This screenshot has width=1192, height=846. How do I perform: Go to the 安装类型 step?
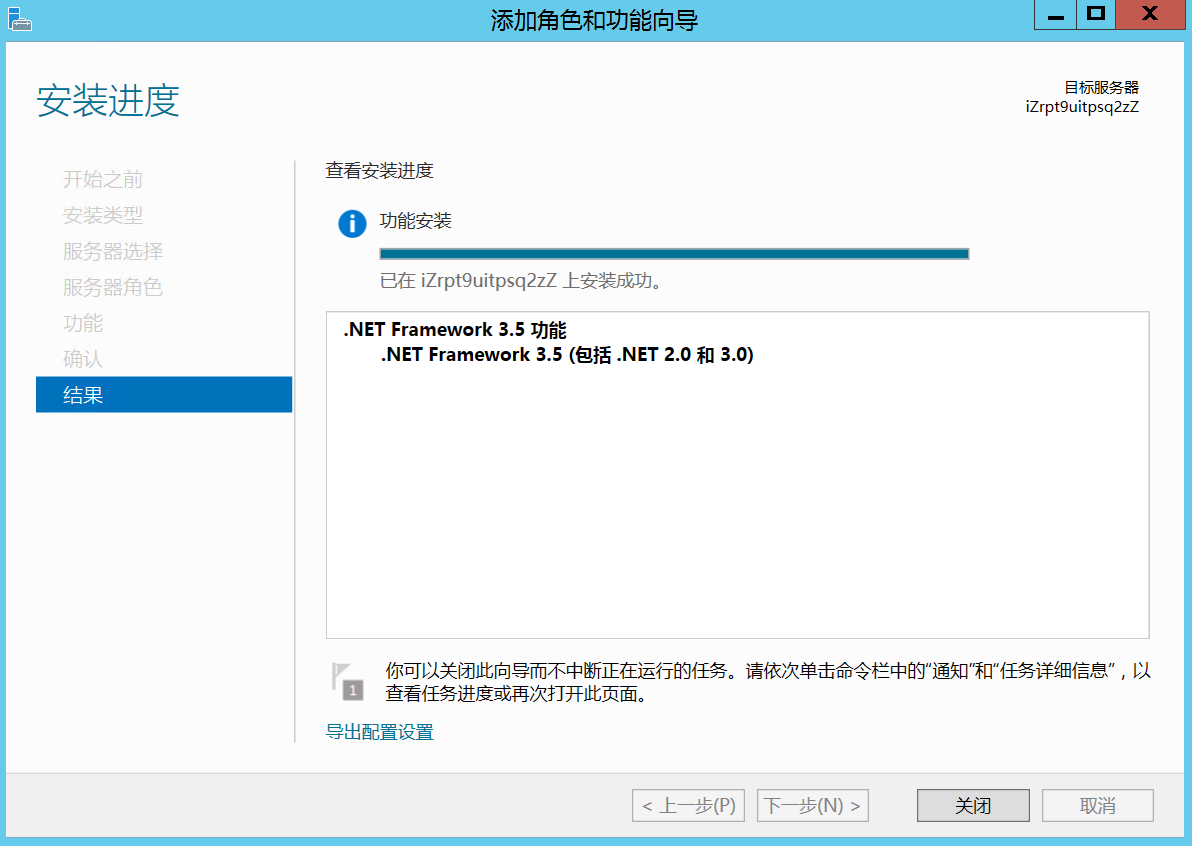pos(103,216)
